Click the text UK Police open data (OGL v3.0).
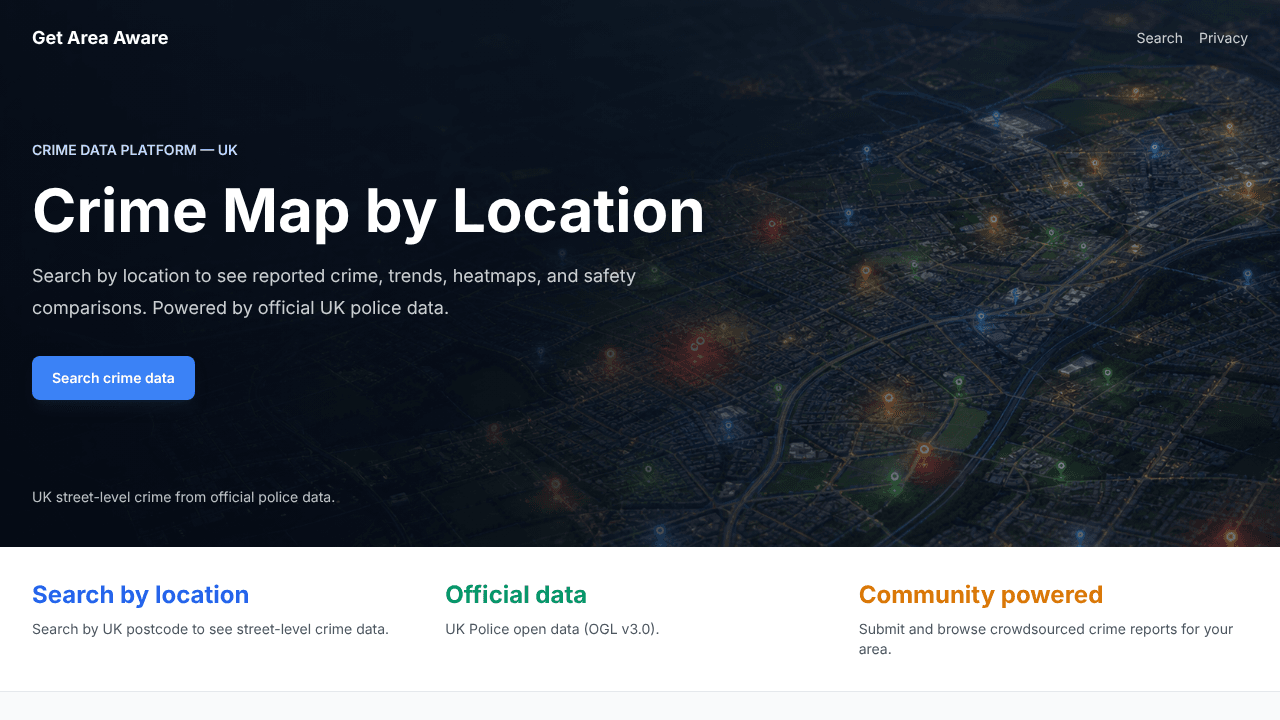Viewport: 1280px width, 720px height. coord(552,629)
